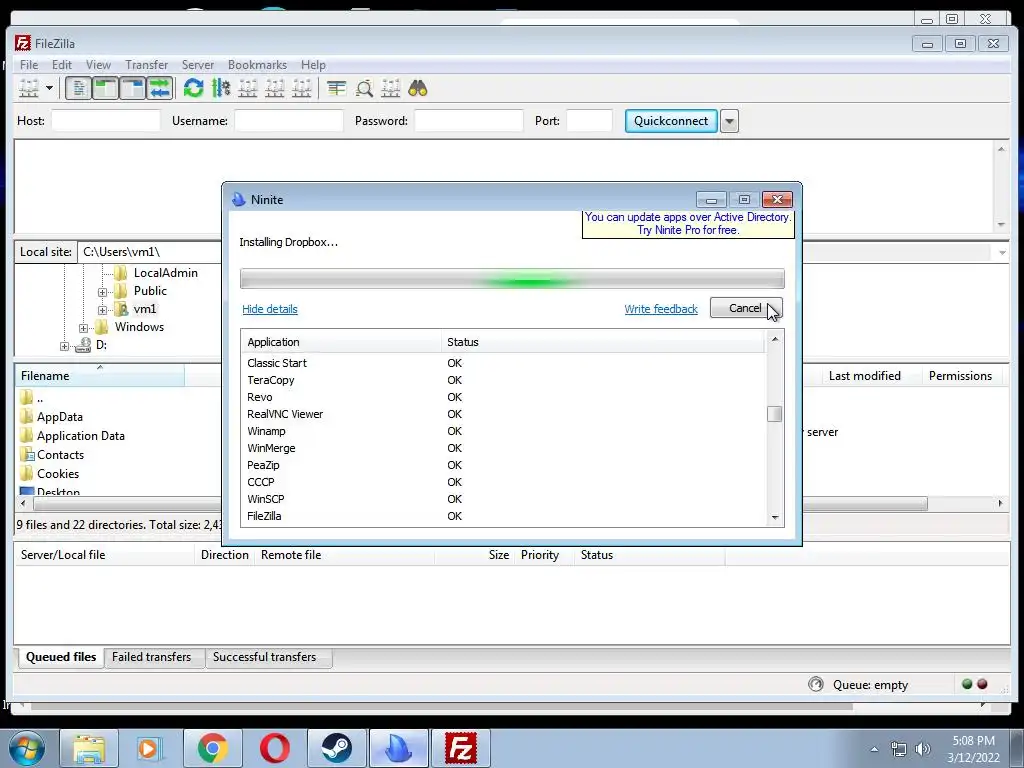Viewport: 1024px width, 768px height.
Task: Focus the Host input field
Action: point(106,121)
